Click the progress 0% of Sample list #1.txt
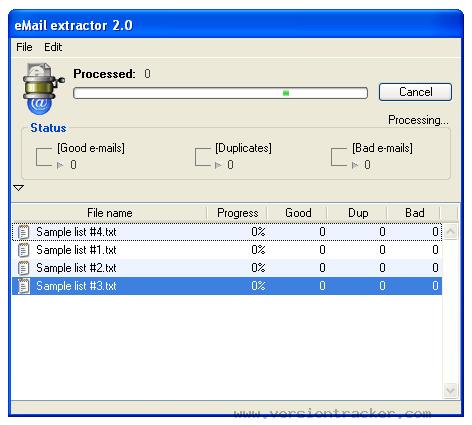 (x=258, y=250)
